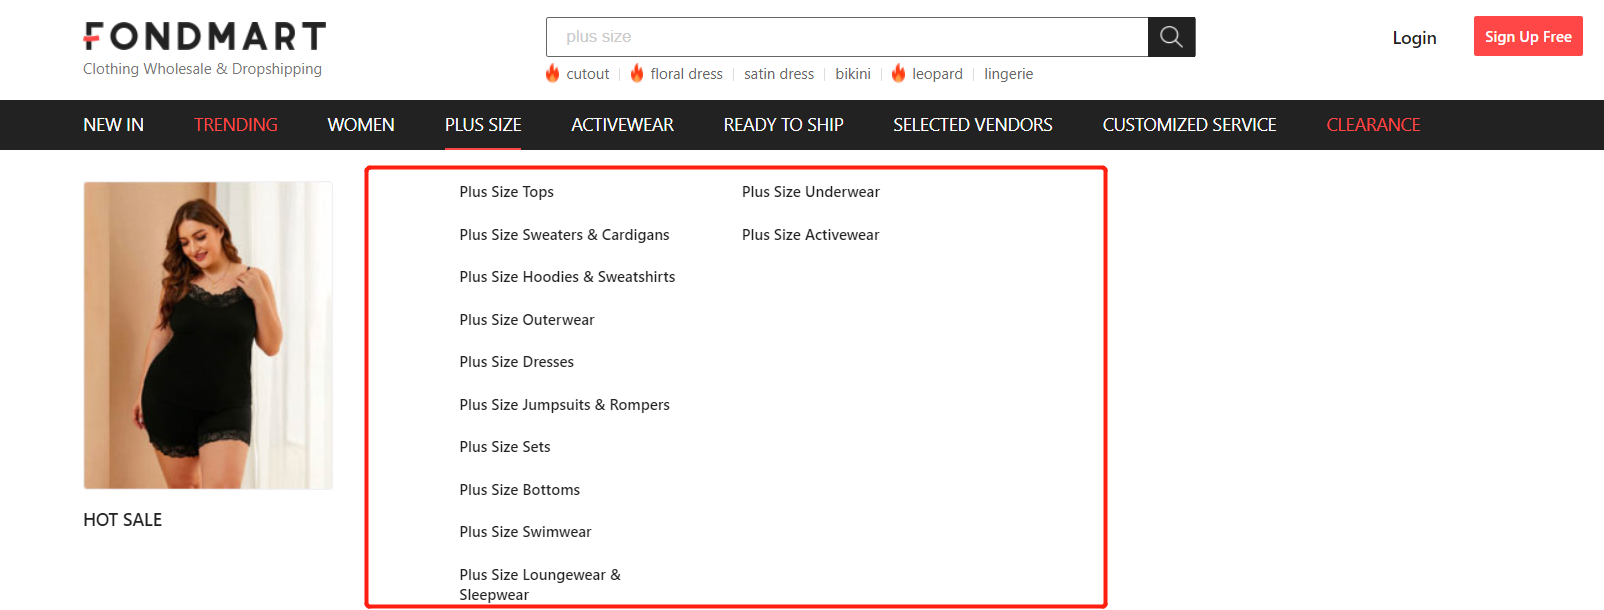Image resolution: width=1604 pixels, height=610 pixels.
Task: Choose Plus Size Jumpsuits & Rompers
Action: click(x=564, y=405)
